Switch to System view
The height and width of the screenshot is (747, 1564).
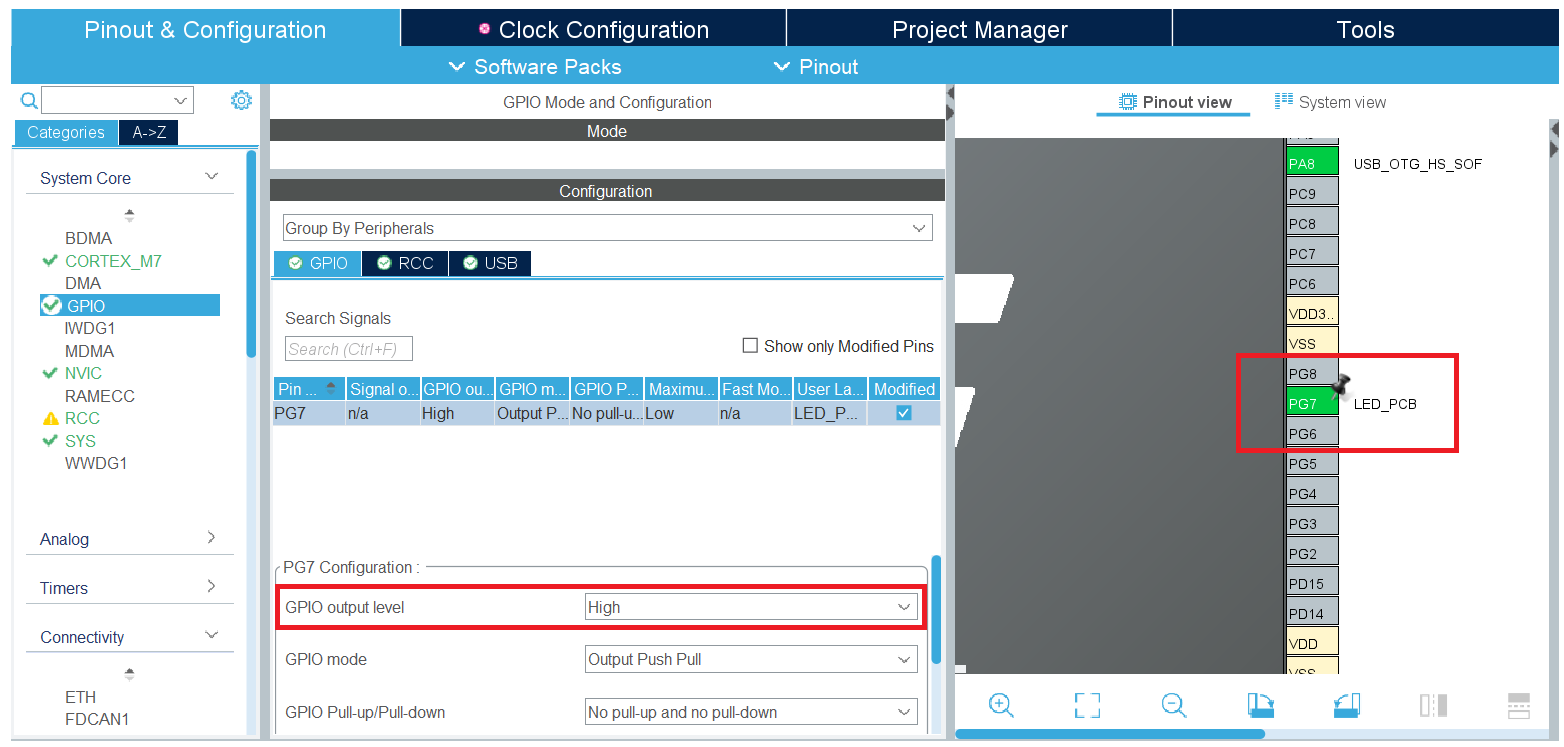click(1330, 102)
